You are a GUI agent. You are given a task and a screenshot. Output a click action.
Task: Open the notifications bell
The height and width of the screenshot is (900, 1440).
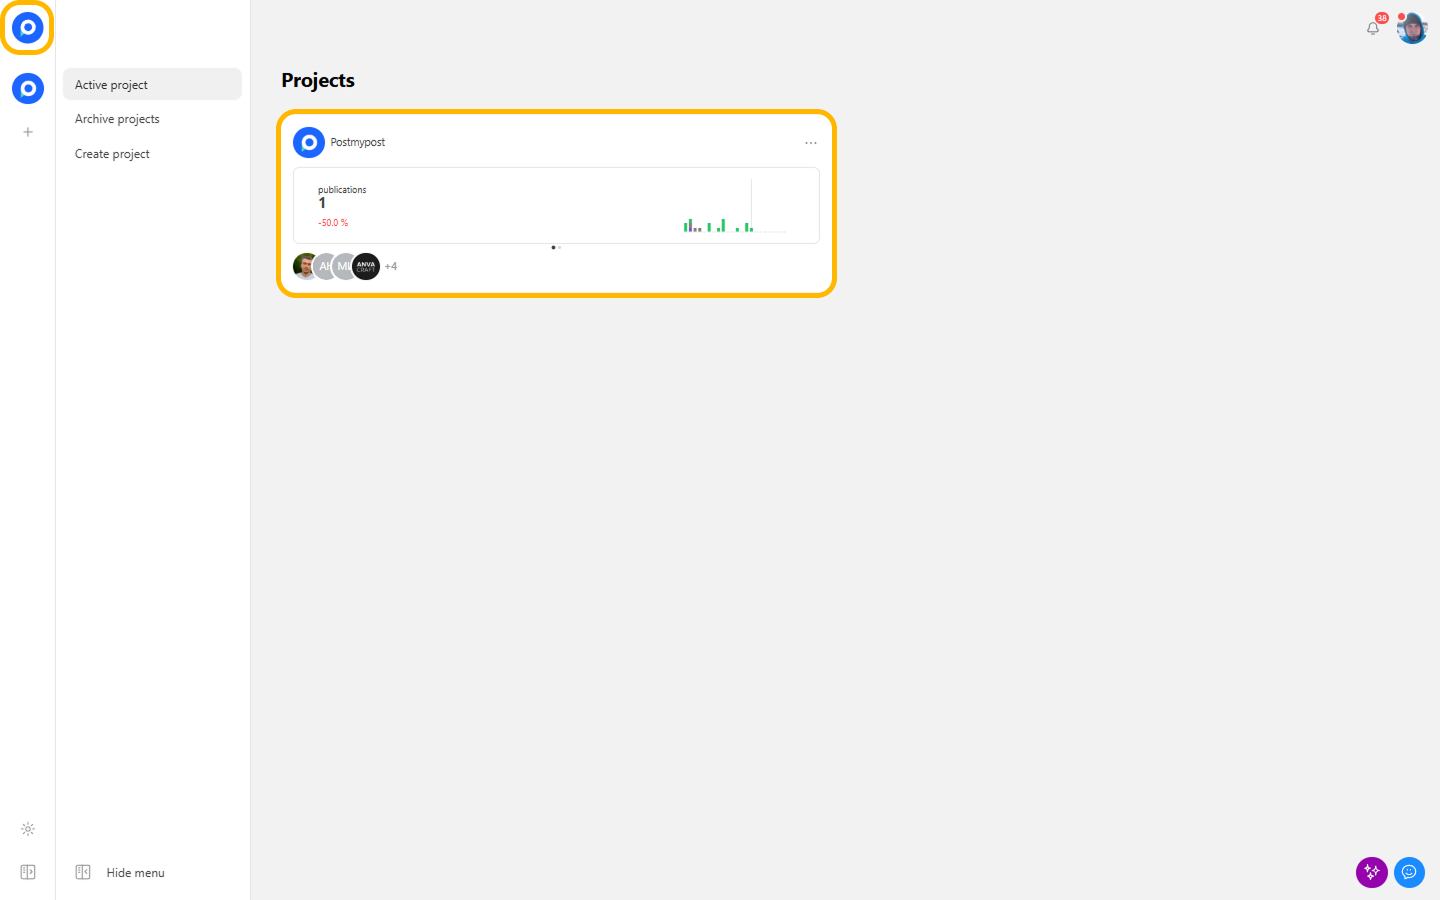1373,28
